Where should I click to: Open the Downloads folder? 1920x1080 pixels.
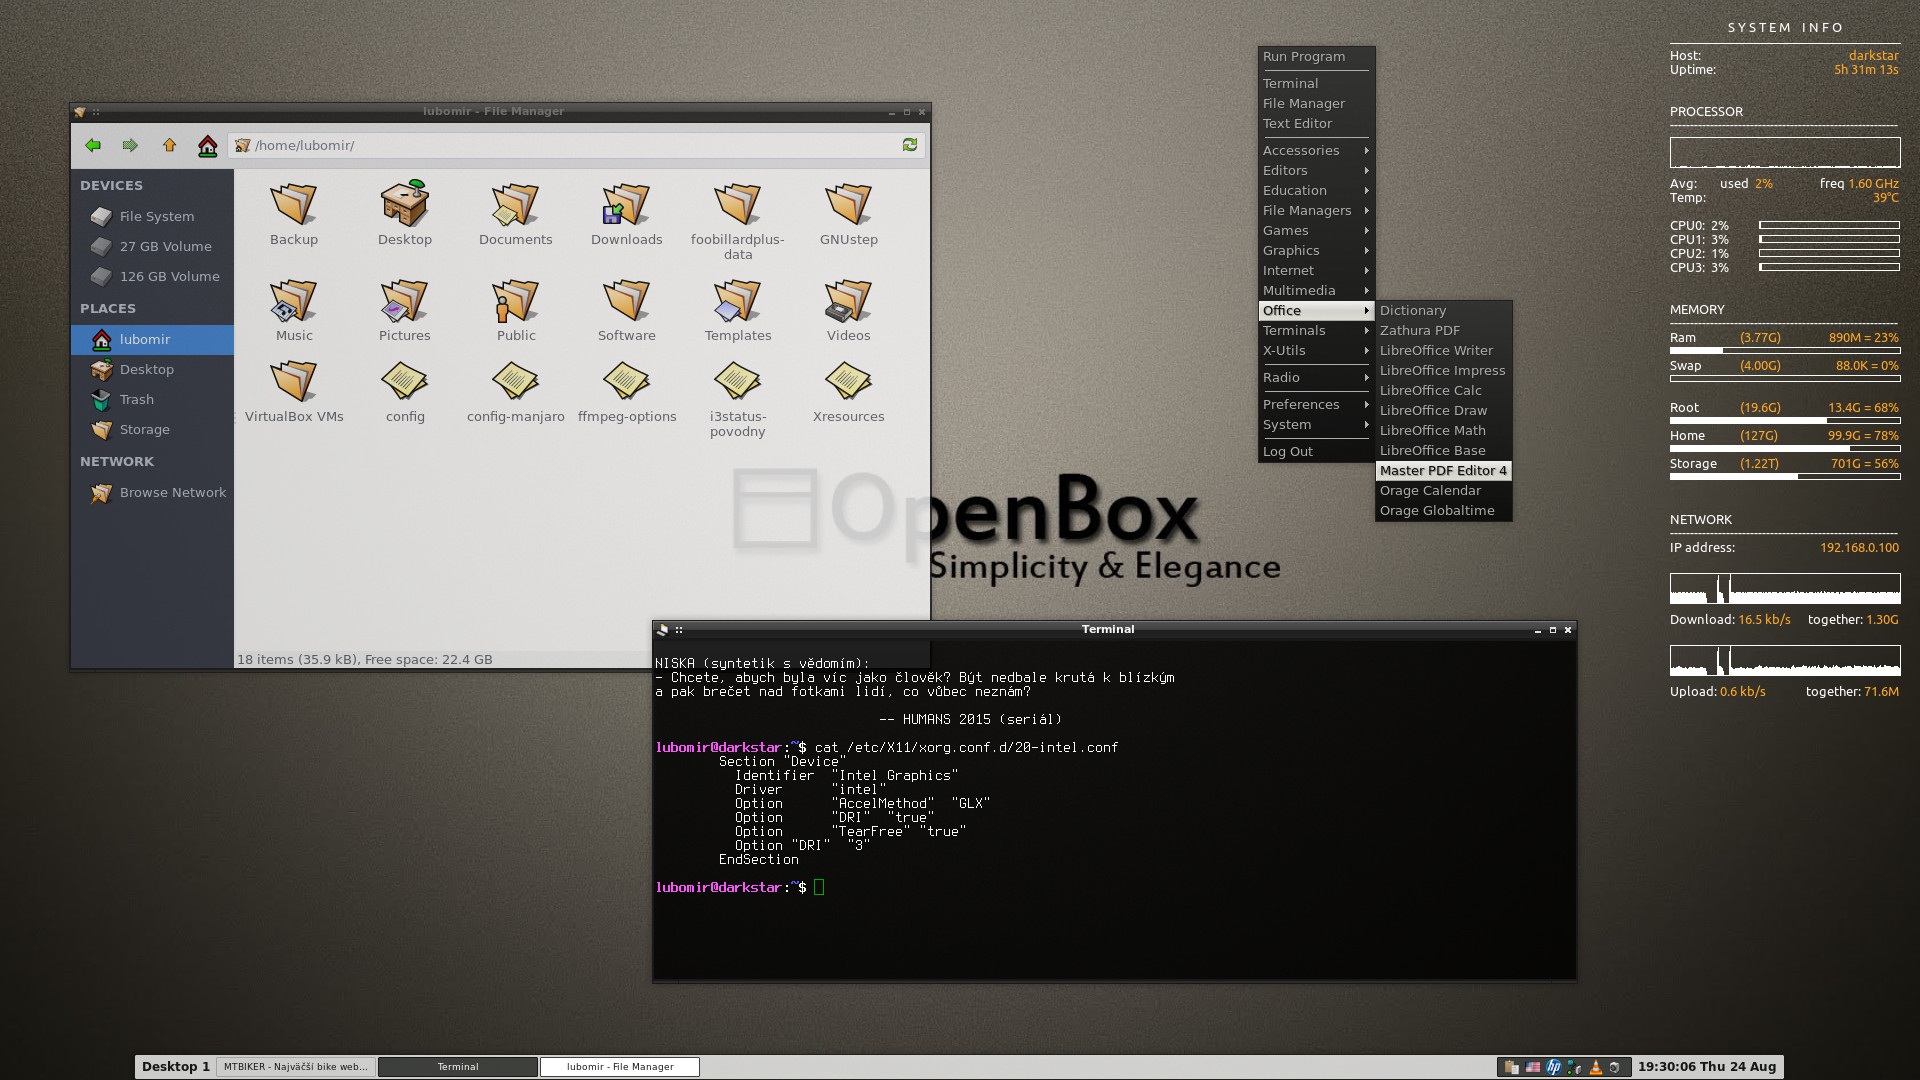pyautogui.click(x=627, y=213)
